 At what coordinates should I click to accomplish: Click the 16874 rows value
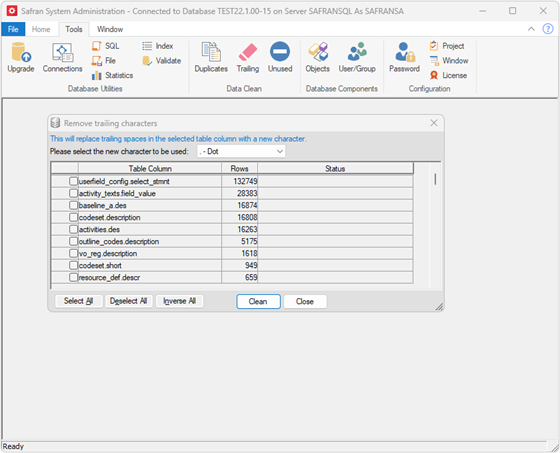(x=247, y=205)
